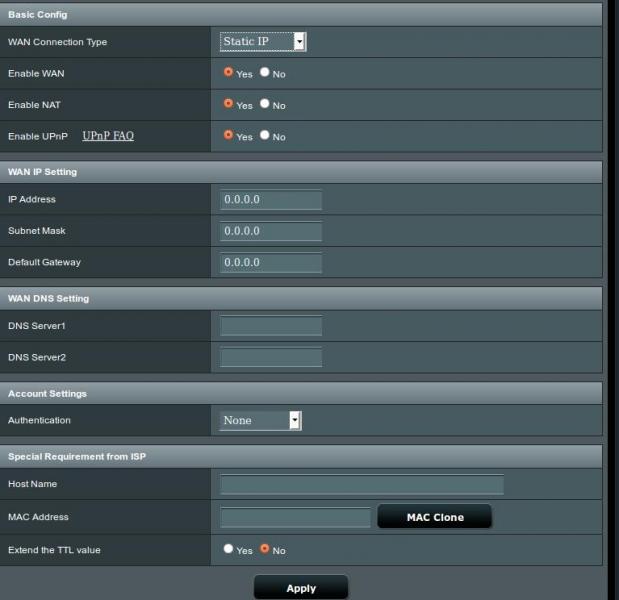The width and height of the screenshot is (619, 600).
Task: Open the WAN Connection Type dropdown
Action: point(262,41)
